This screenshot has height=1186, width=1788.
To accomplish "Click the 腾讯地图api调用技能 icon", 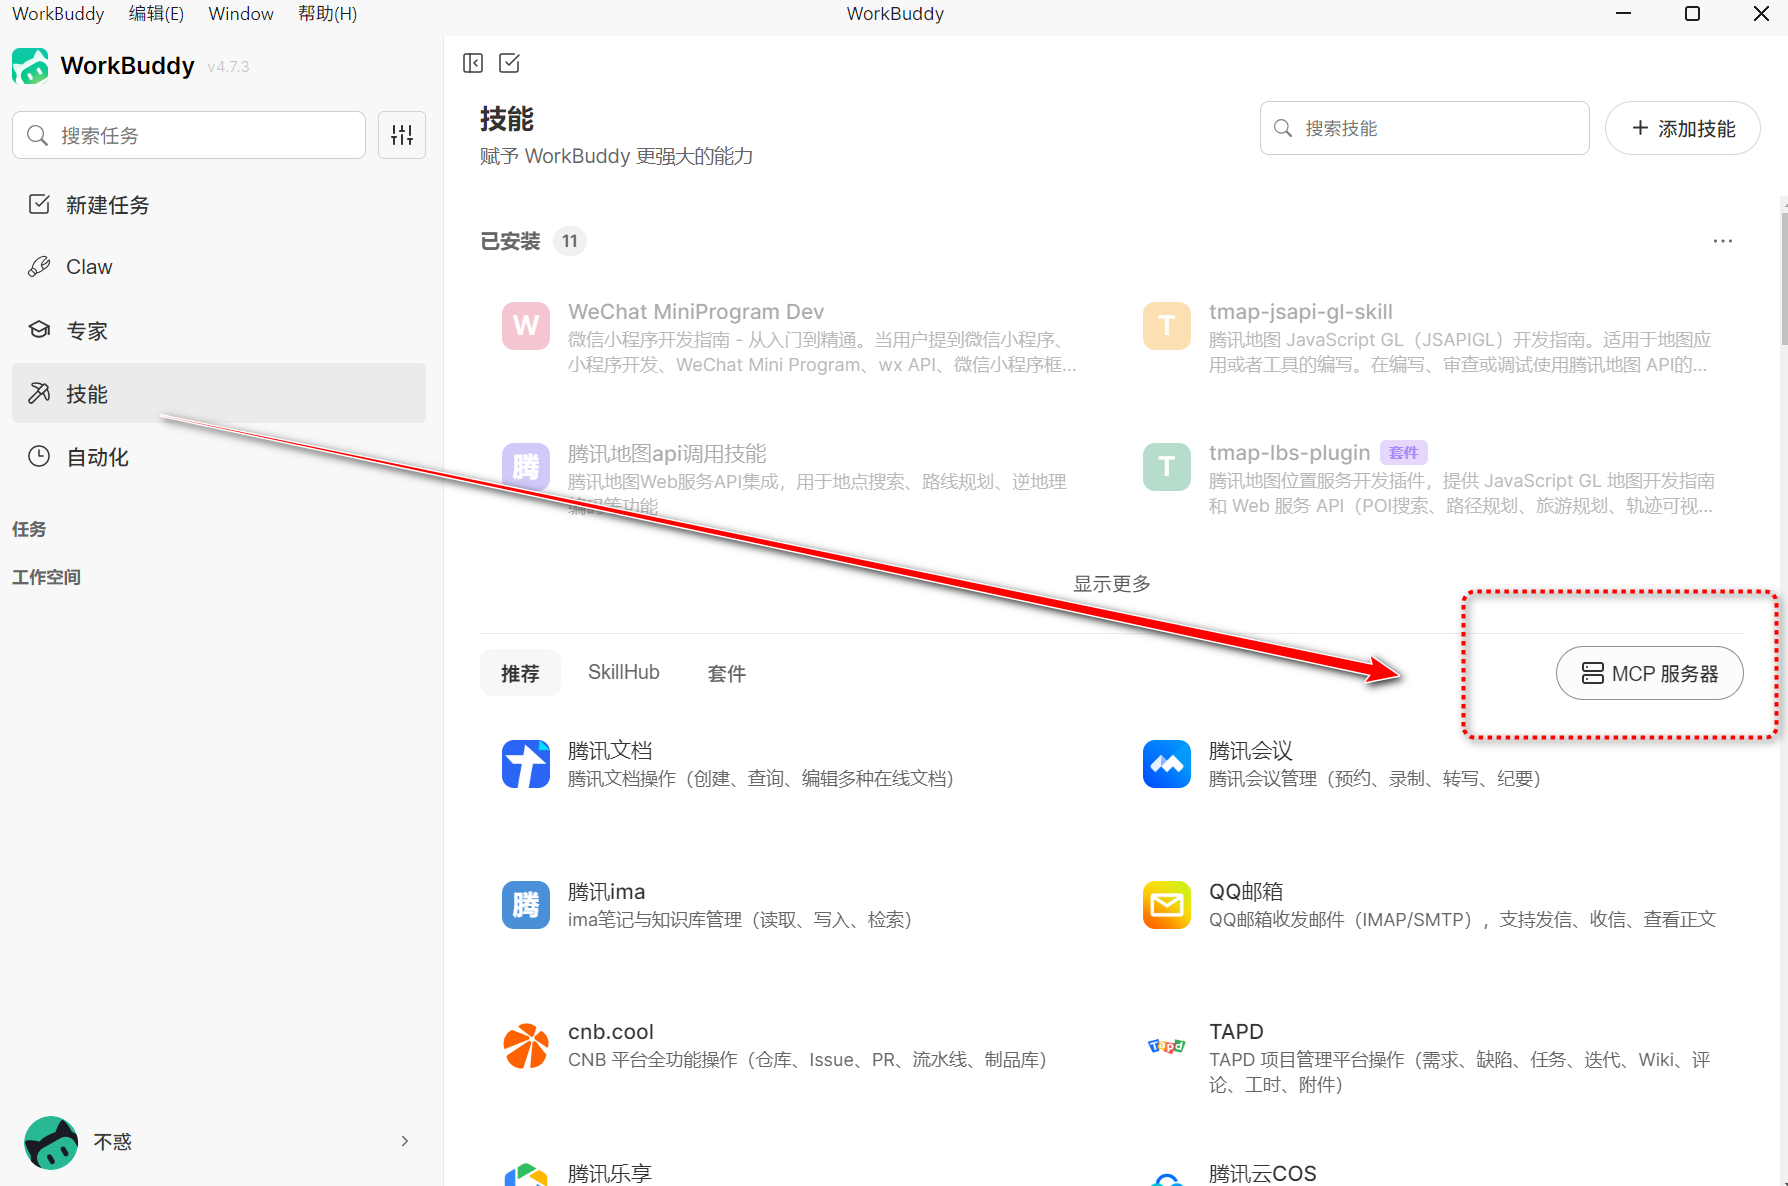I will coord(526,467).
